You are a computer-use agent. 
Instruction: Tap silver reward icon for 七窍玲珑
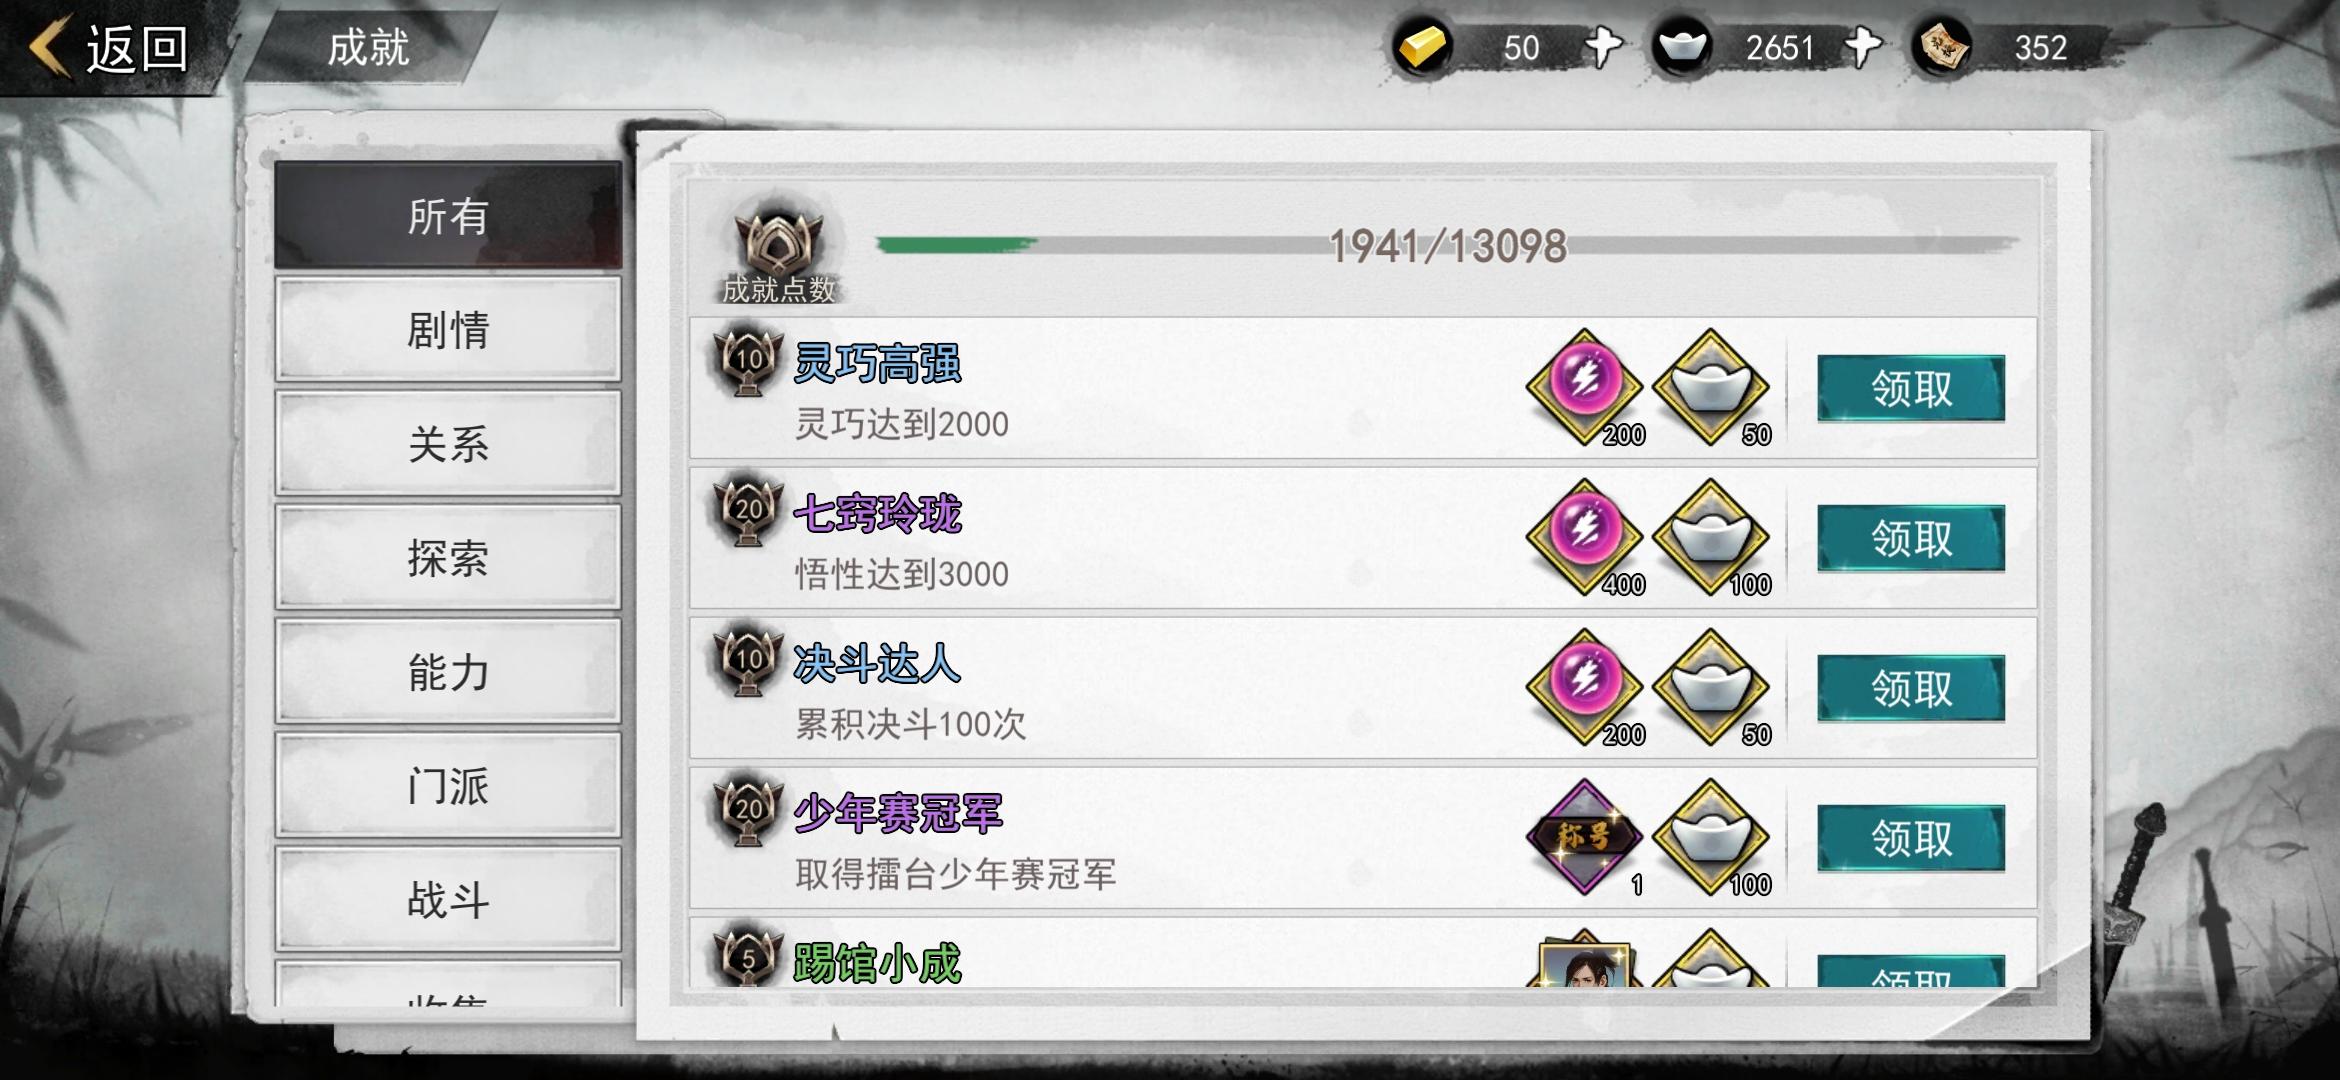[x=1711, y=537]
